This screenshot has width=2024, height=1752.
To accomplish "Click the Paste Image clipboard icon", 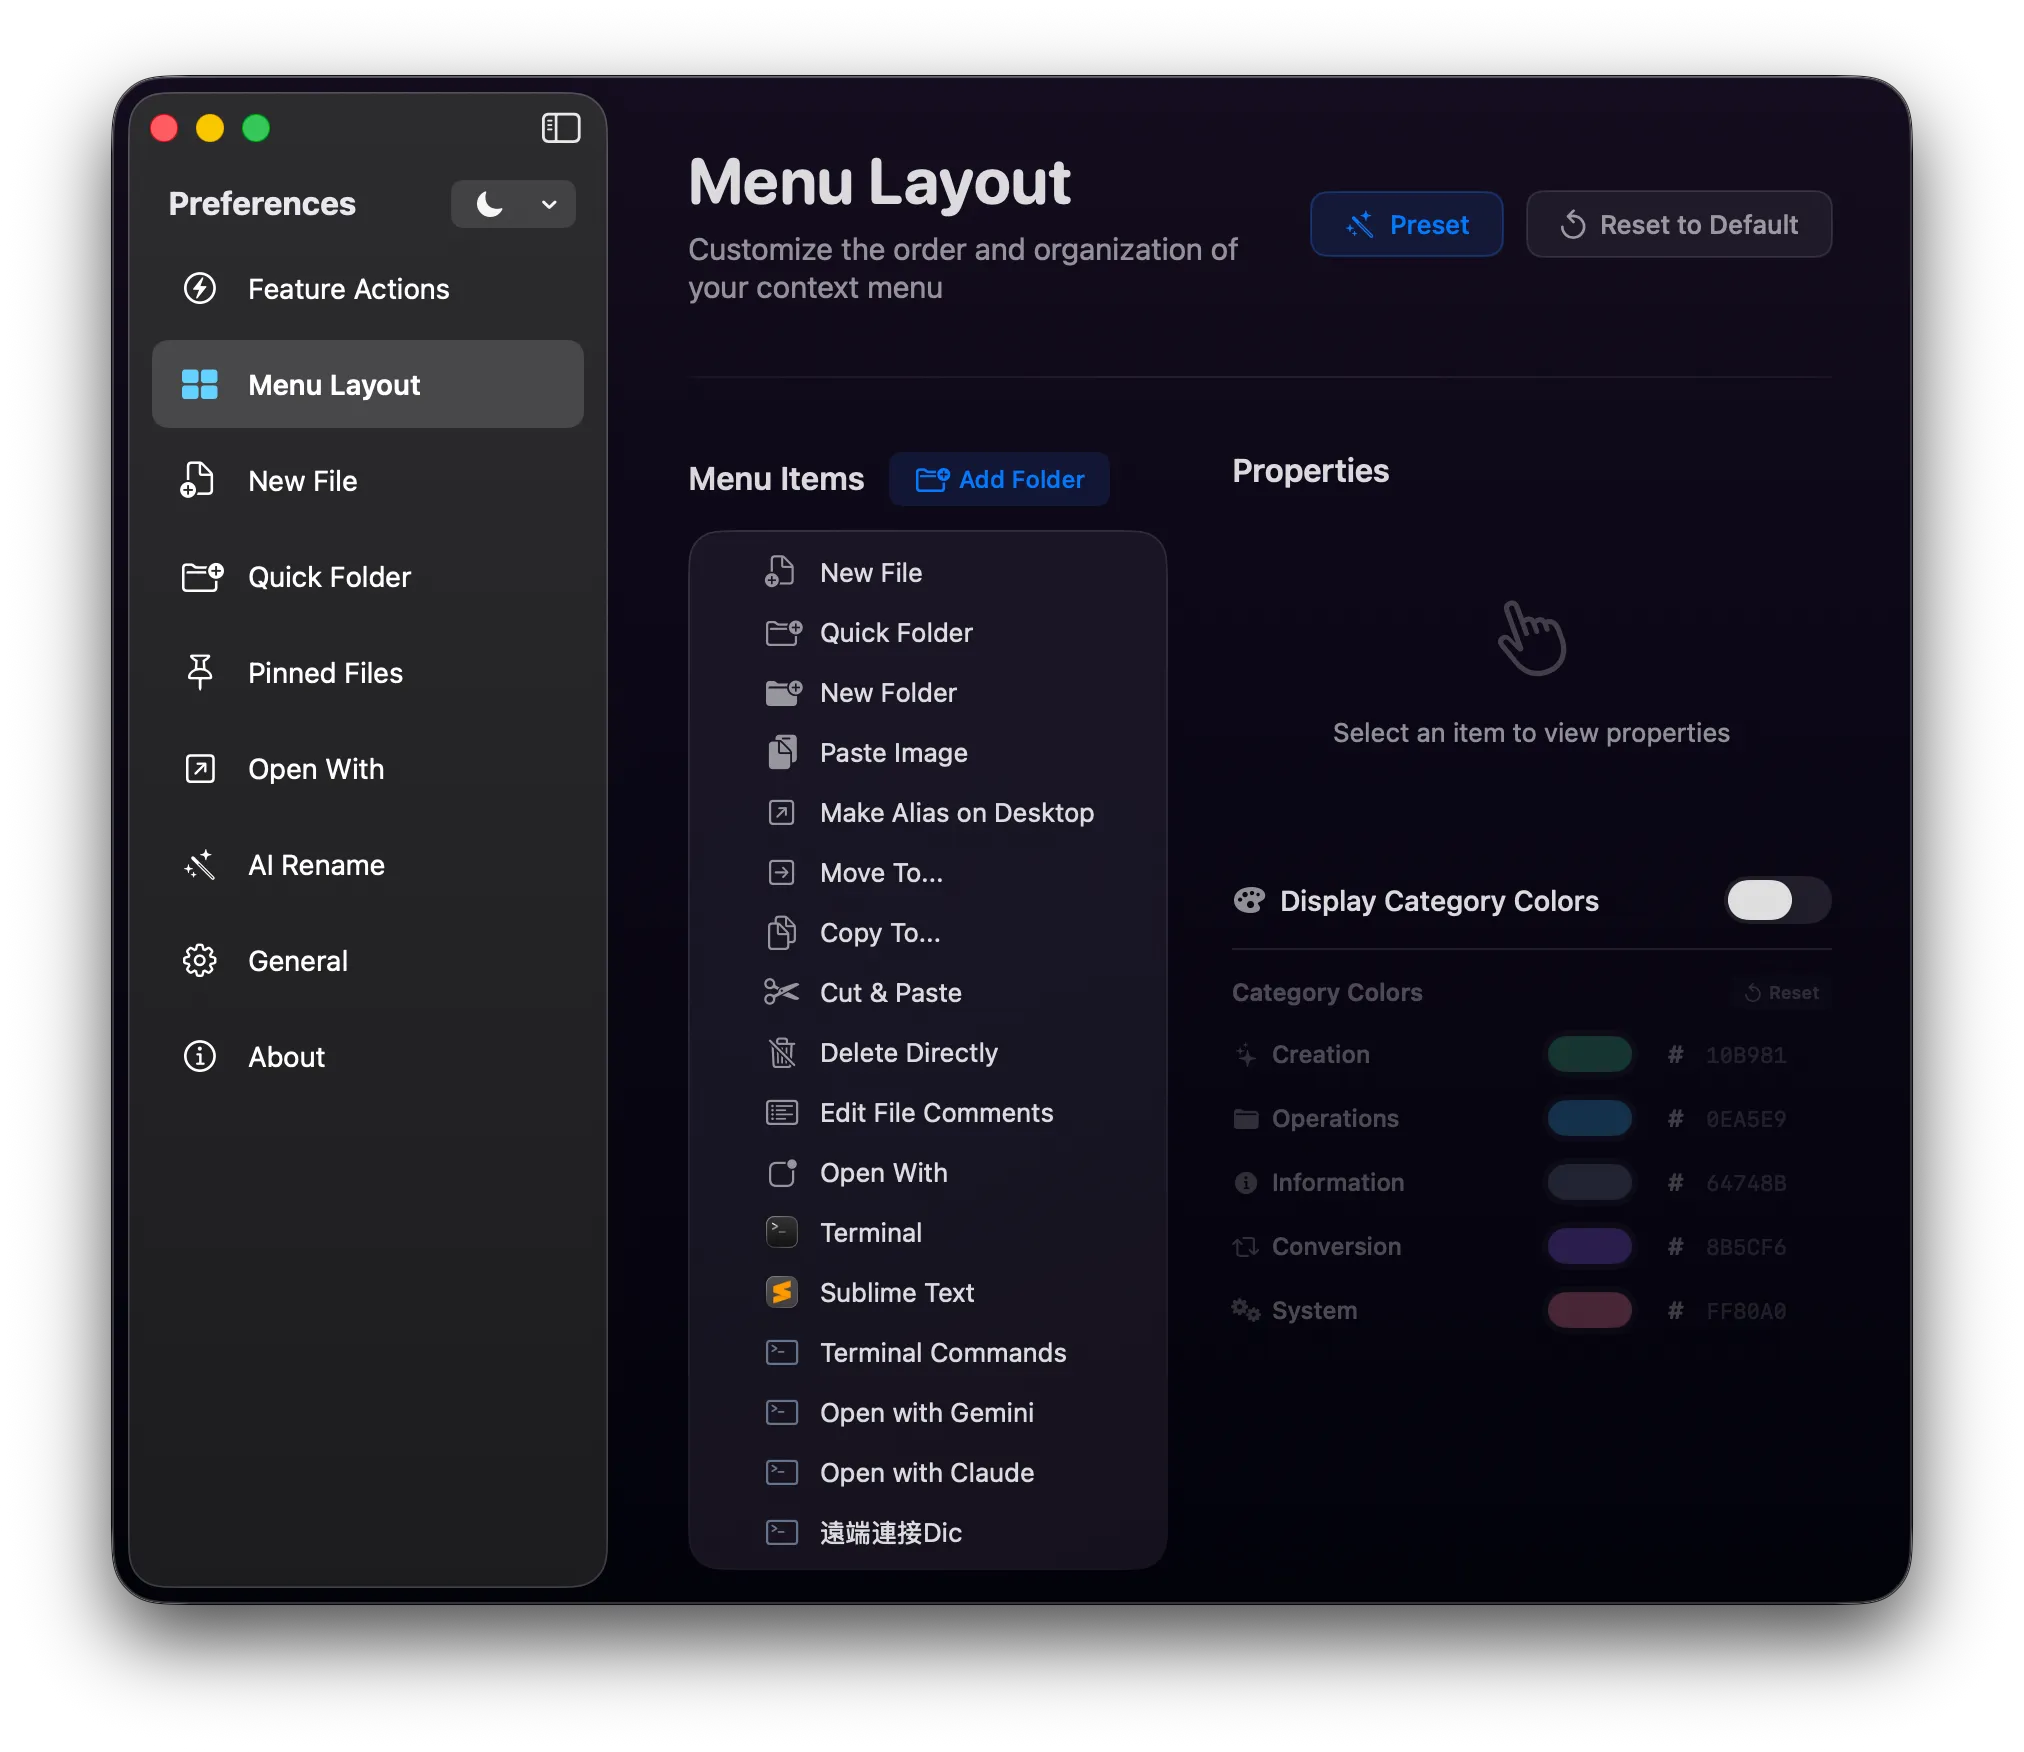I will [782, 752].
